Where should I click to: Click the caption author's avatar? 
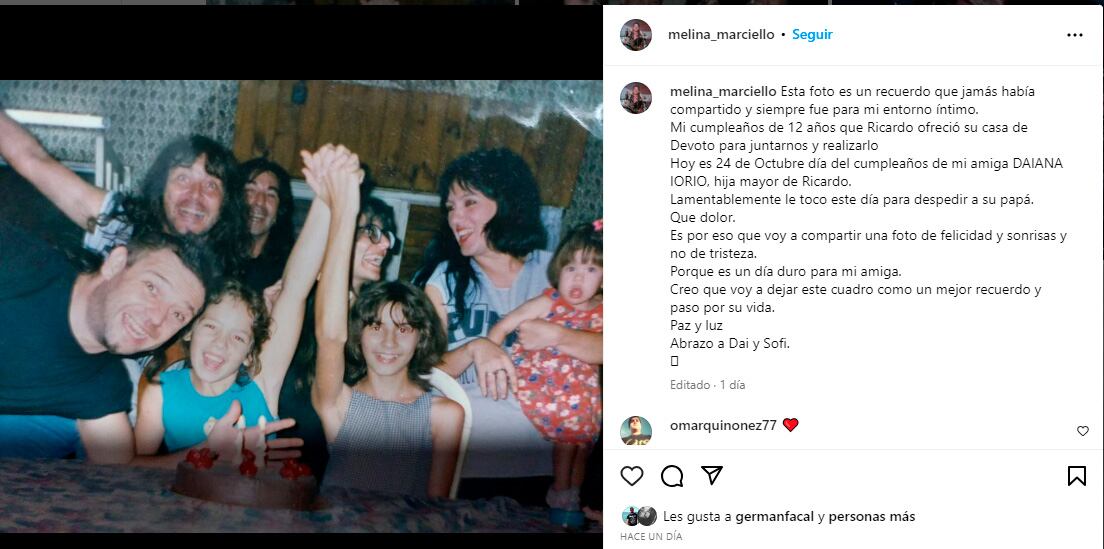pos(636,98)
